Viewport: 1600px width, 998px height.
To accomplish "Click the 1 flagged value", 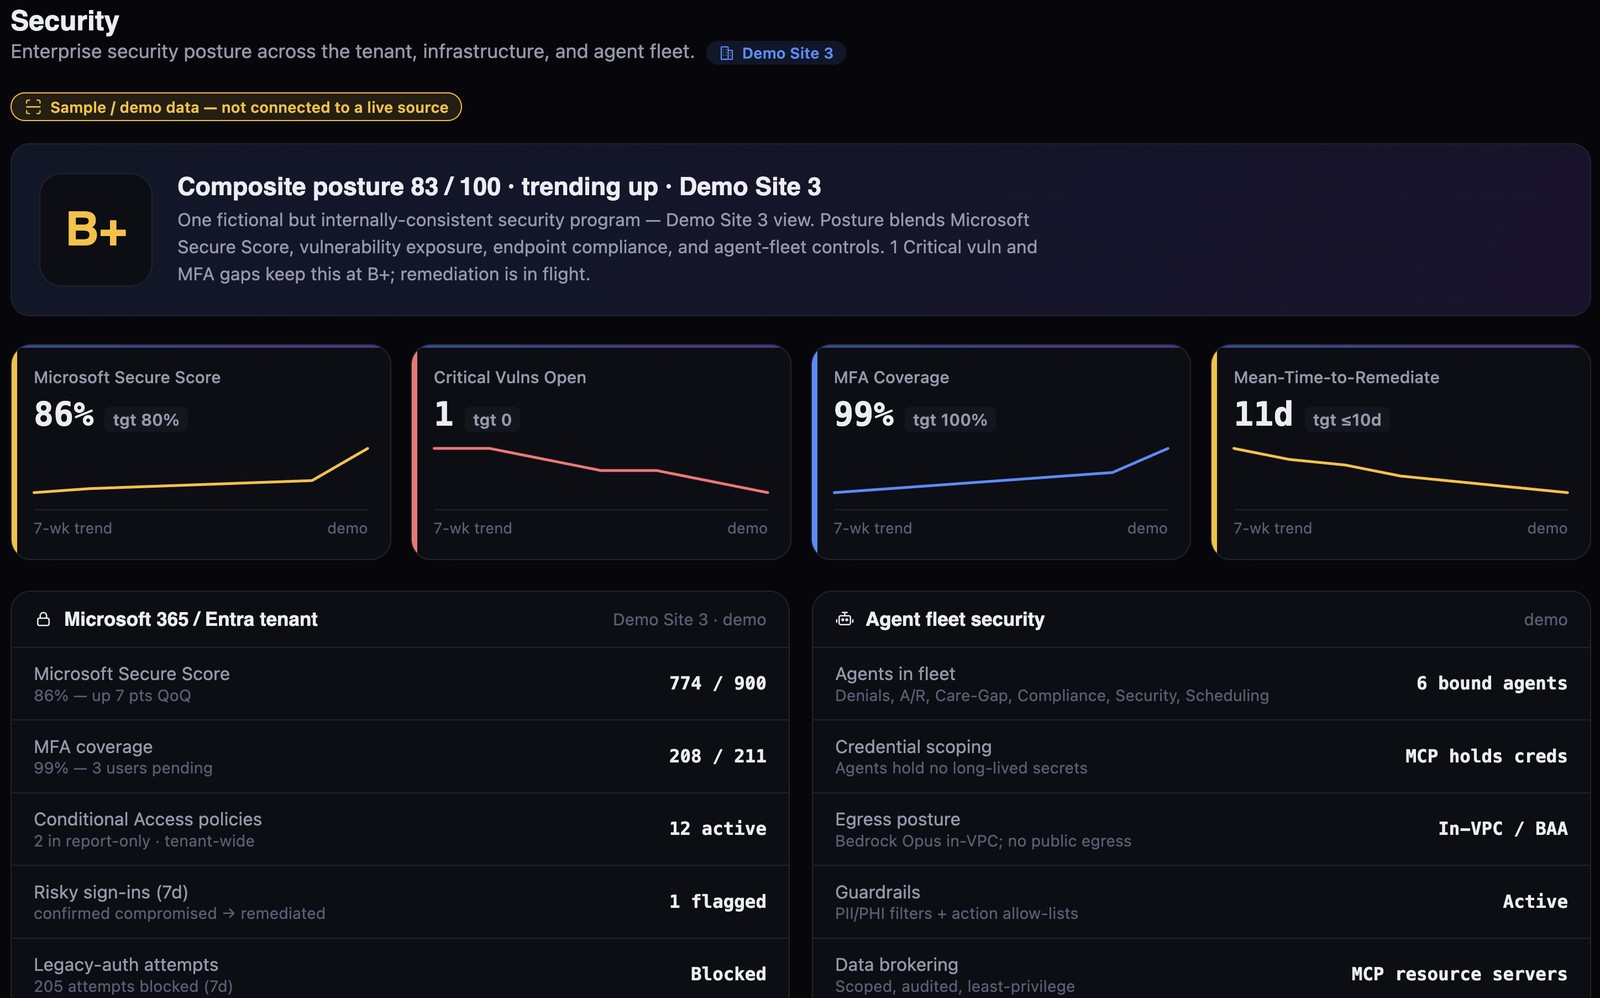I will (x=718, y=901).
